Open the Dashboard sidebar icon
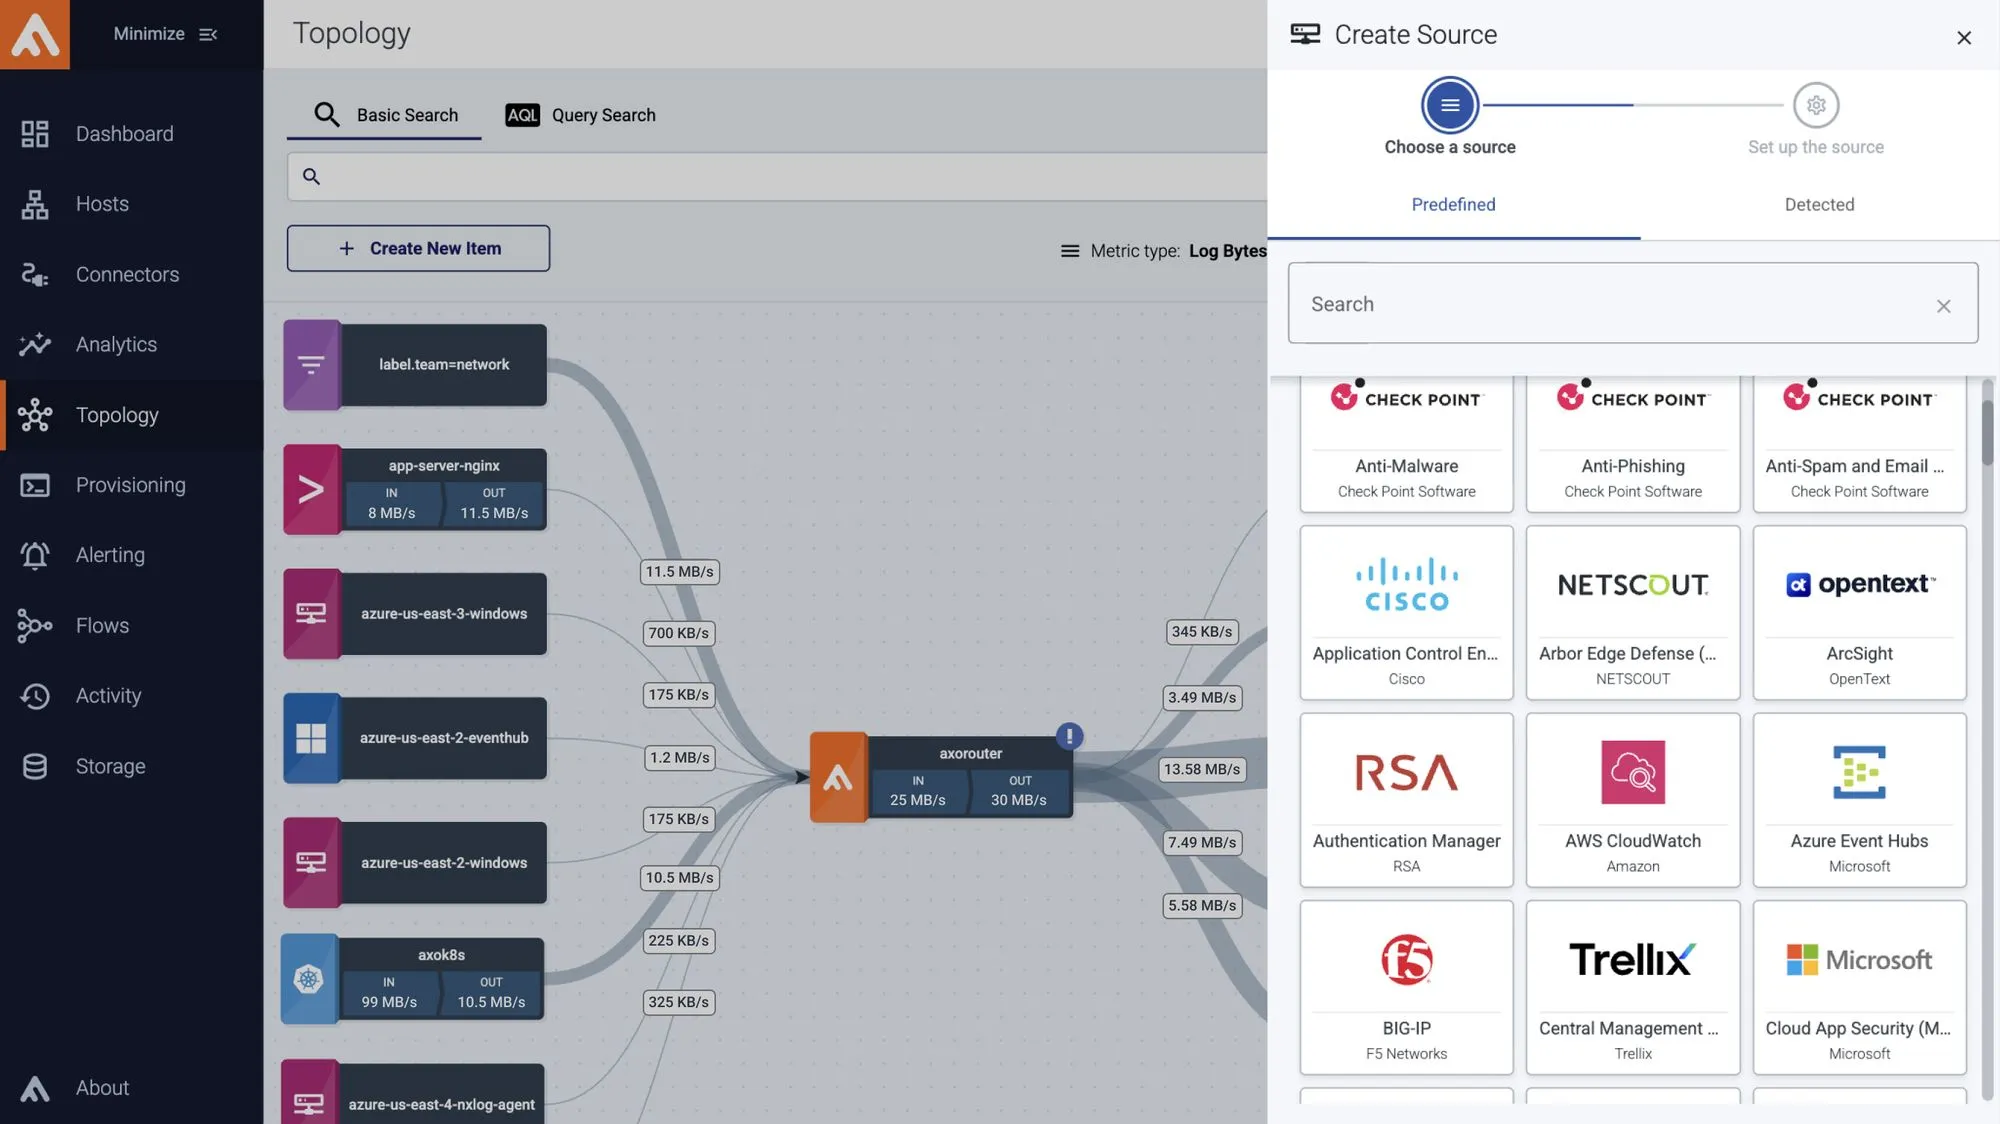 (x=35, y=134)
